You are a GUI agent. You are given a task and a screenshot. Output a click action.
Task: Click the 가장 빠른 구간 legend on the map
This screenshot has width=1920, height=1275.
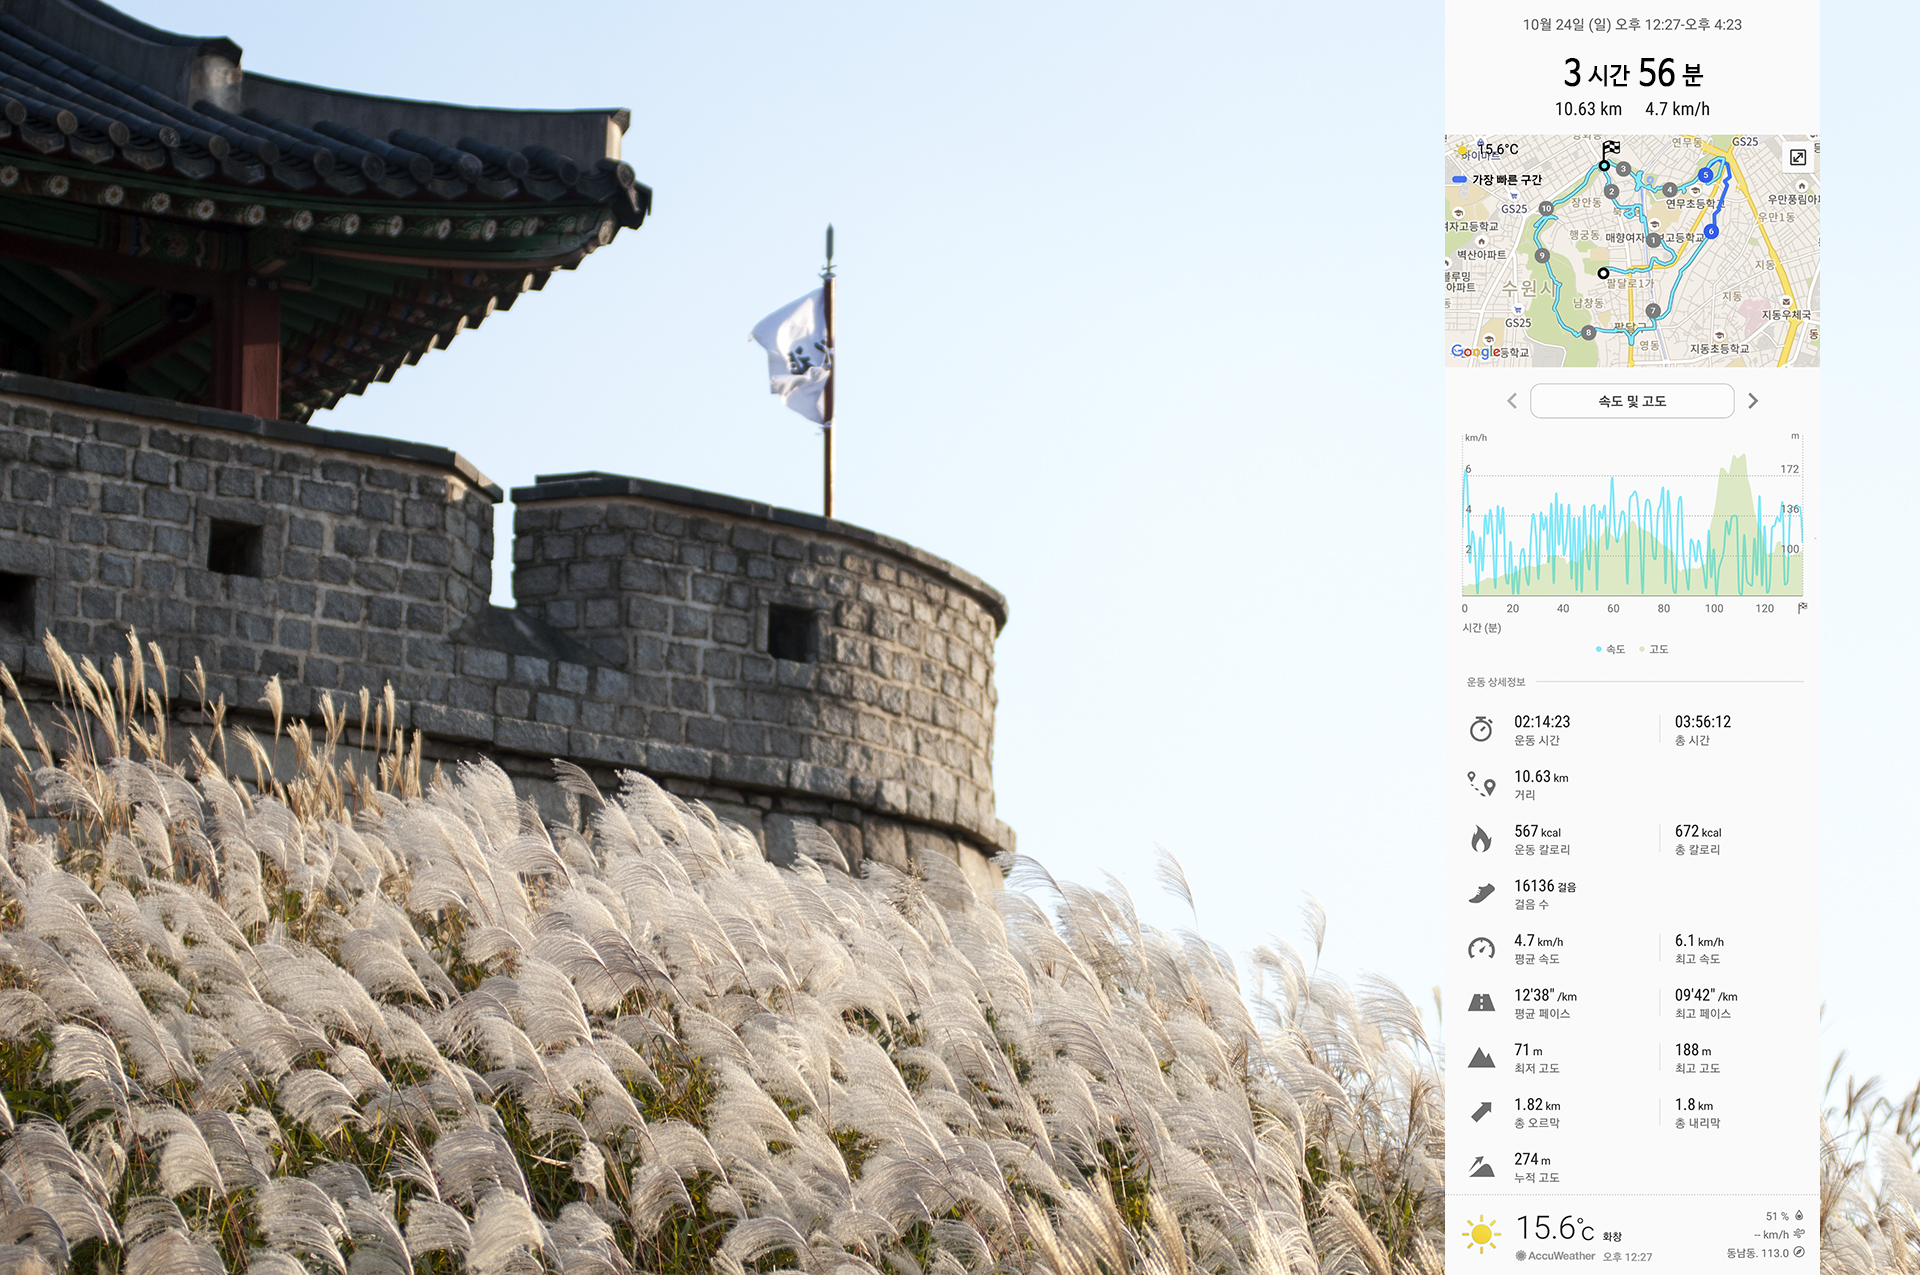pos(1498,180)
